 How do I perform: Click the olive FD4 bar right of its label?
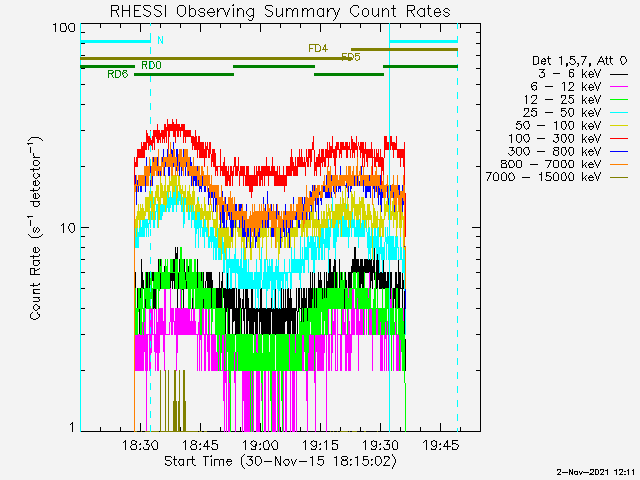(404, 50)
